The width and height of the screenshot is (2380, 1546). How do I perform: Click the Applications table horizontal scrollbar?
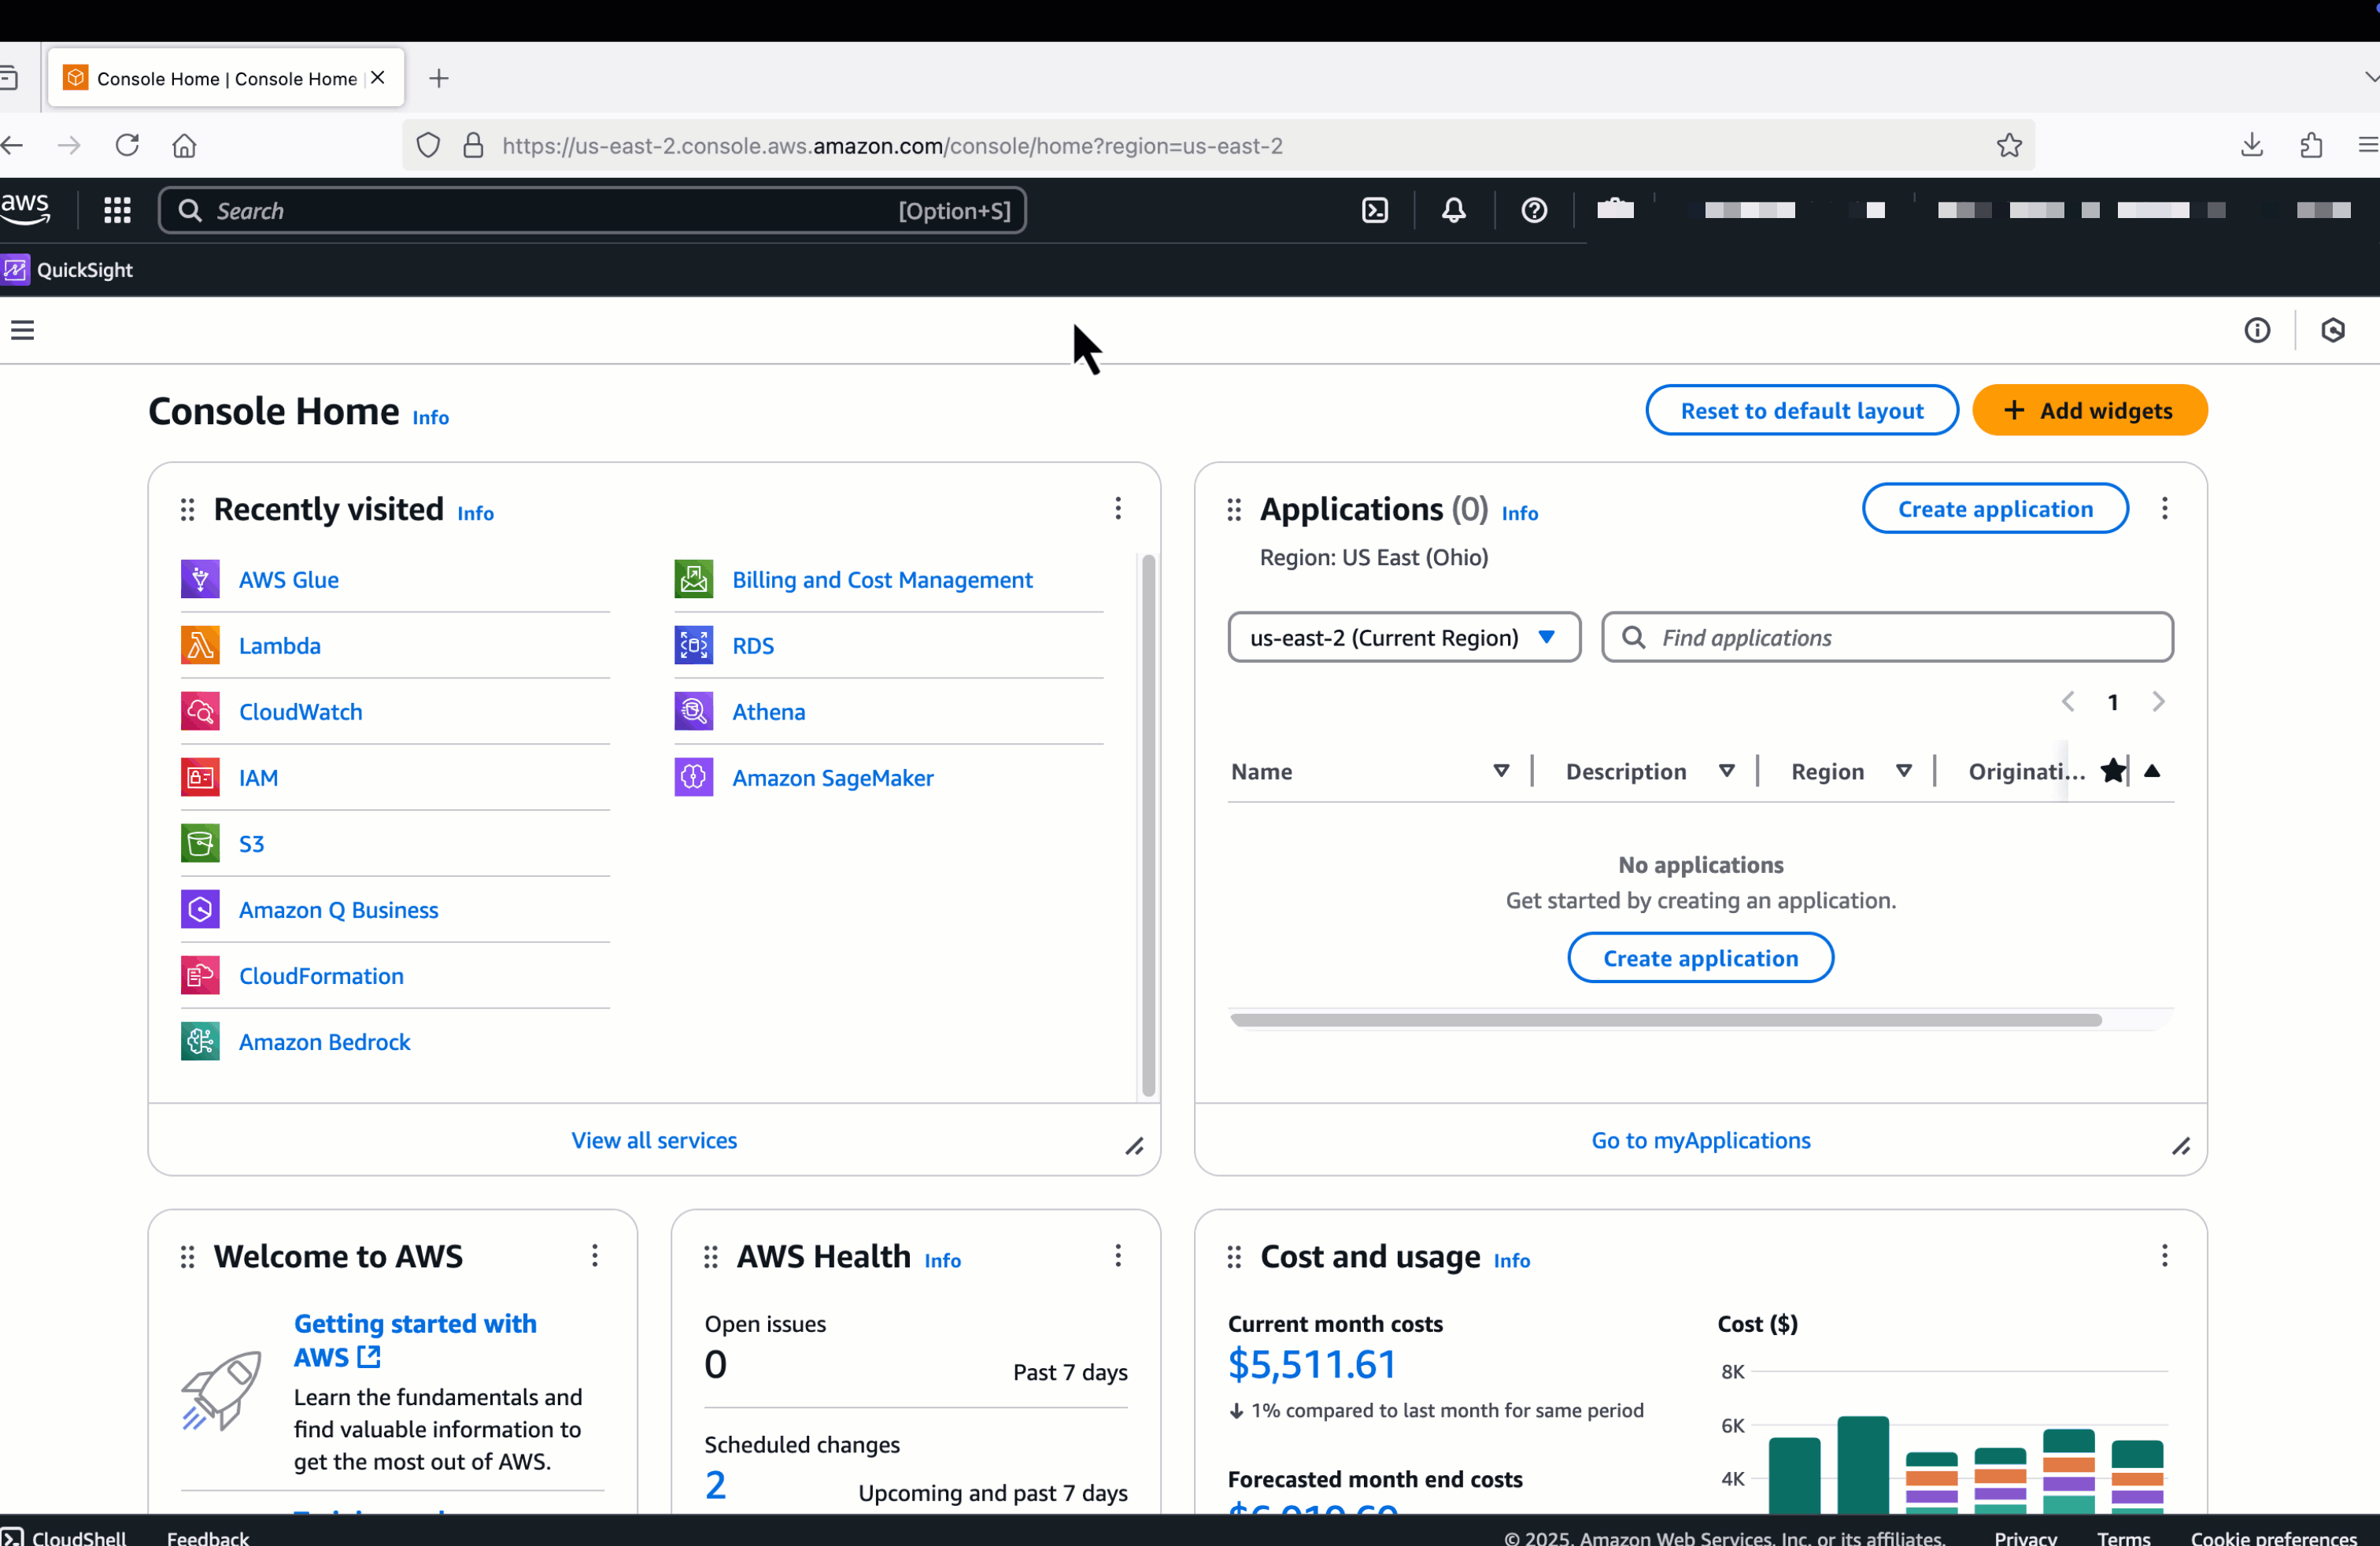[1665, 1020]
